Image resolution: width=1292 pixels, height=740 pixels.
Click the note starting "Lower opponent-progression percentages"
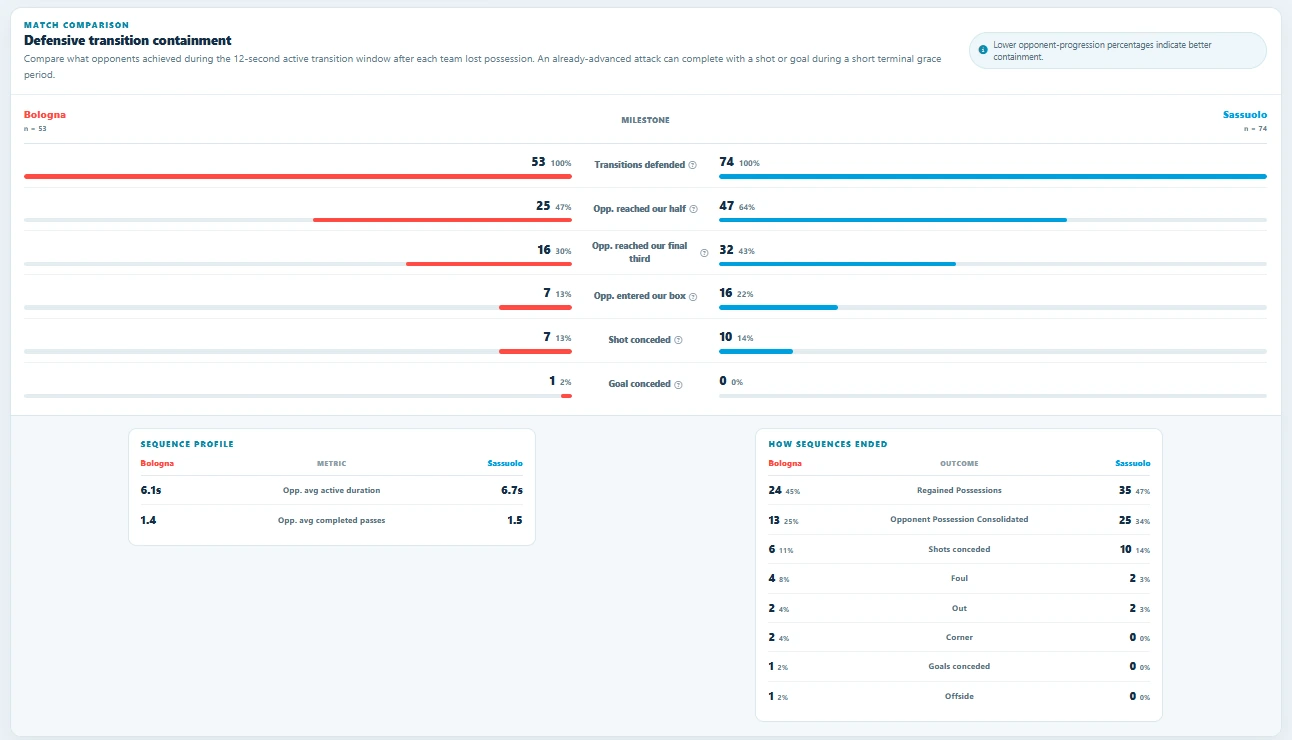pyautogui.click(x=1118, y=51)
